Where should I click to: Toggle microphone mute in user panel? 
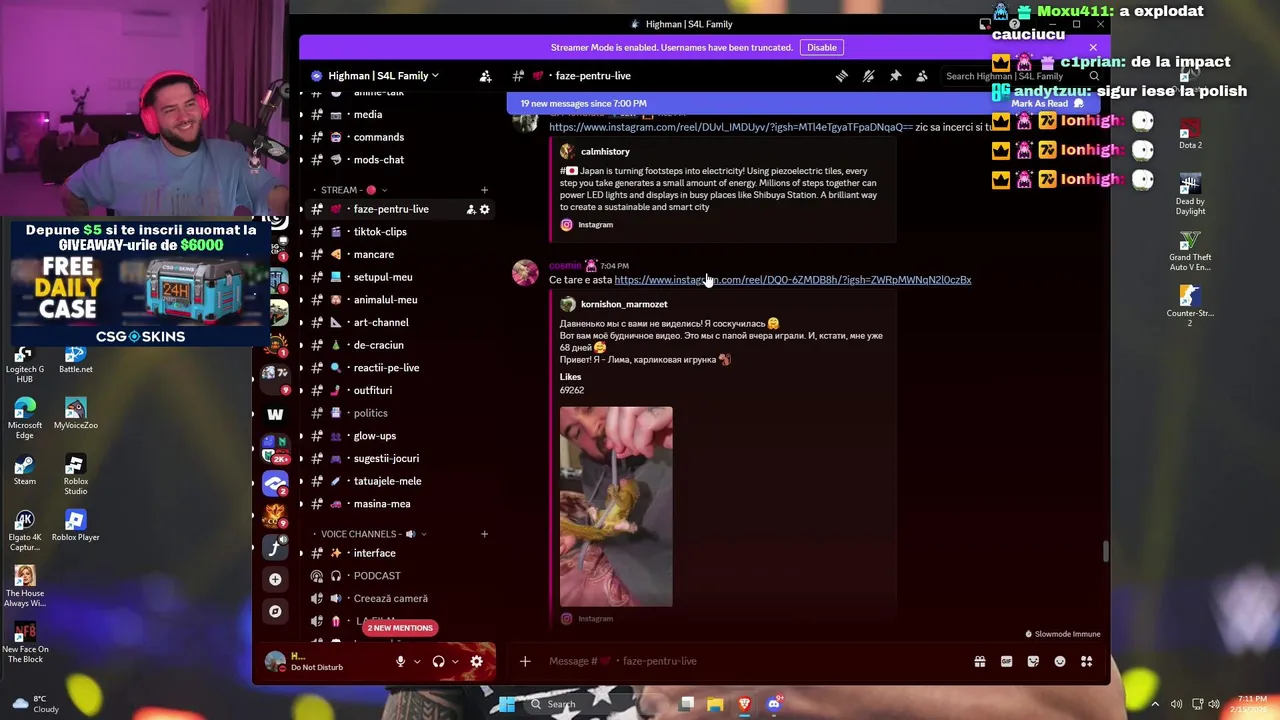400,661
